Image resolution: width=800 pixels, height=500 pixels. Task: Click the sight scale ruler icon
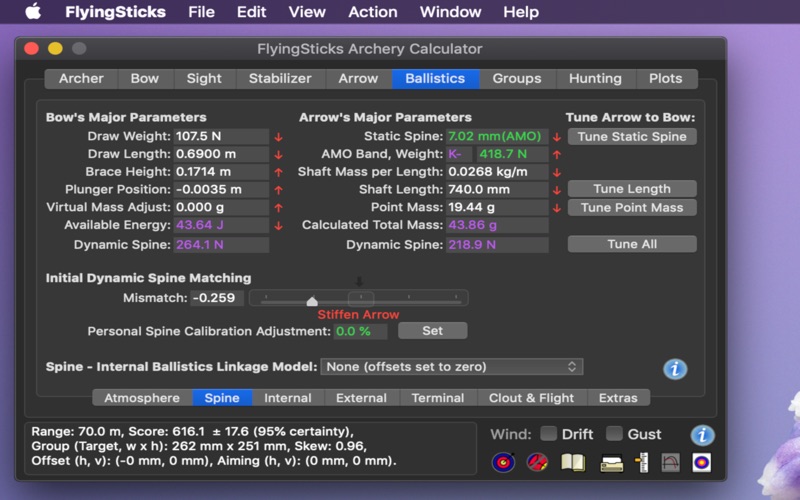[641, 462]
